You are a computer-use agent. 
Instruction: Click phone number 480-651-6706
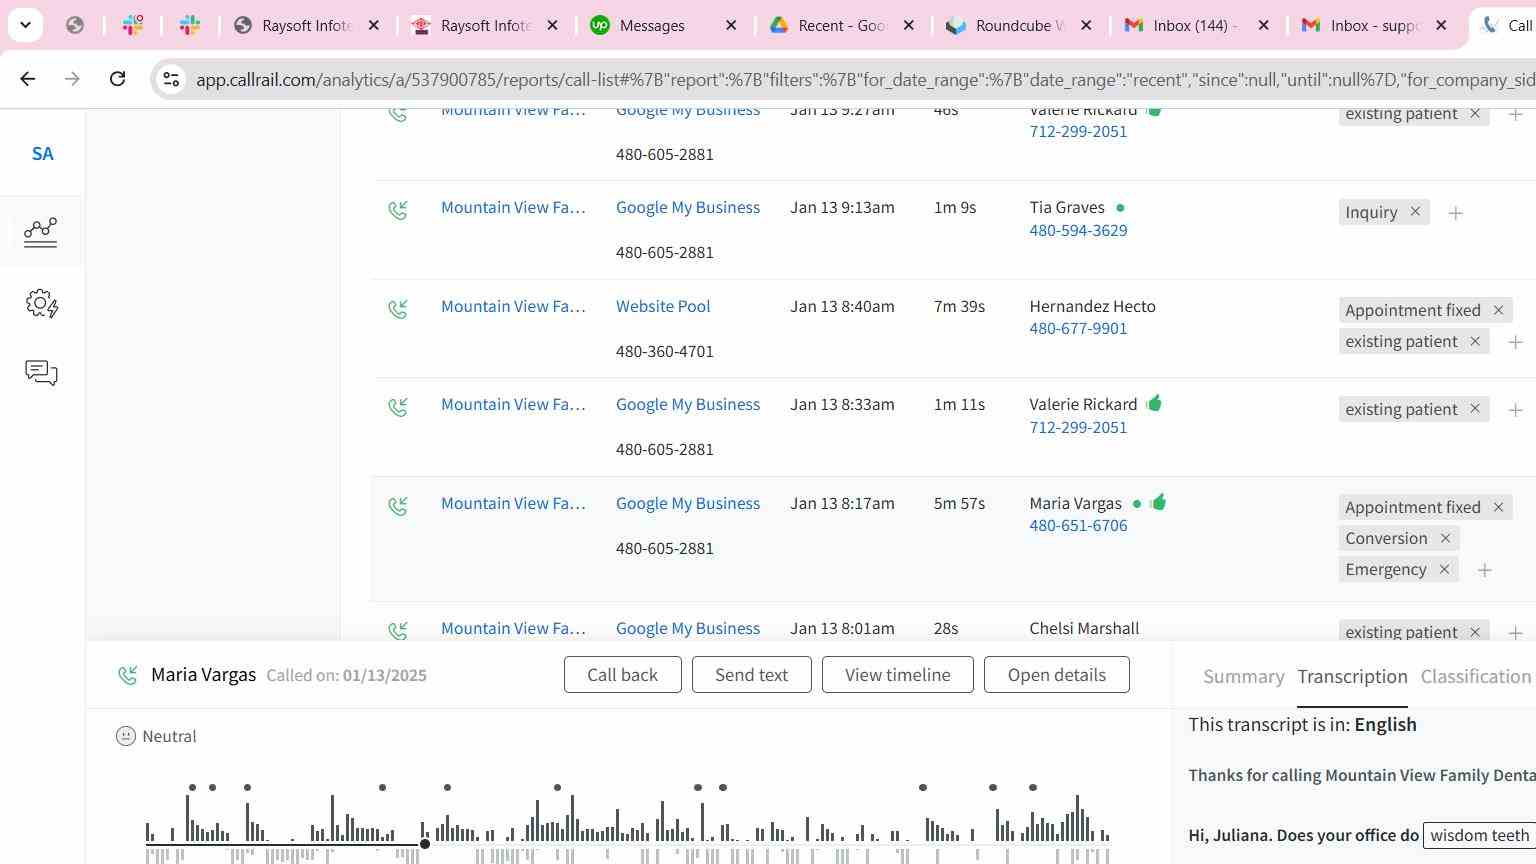(1078, 525)
